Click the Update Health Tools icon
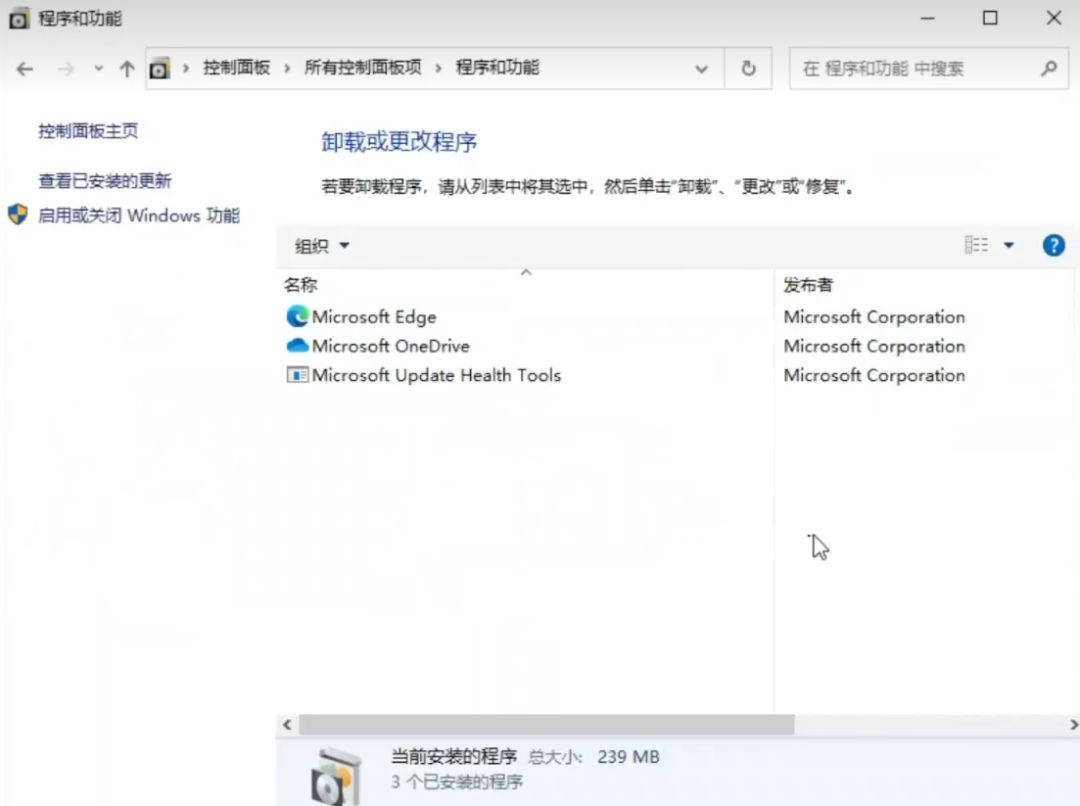This screenshot has height=806, width=1080. pos(298,375)
